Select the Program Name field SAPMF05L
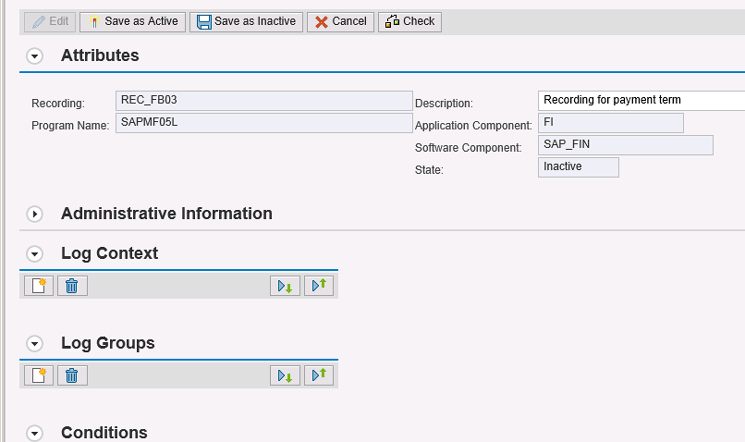Image resolution: width=745 pixels, height=442 pixels. [x=262, y=123]
